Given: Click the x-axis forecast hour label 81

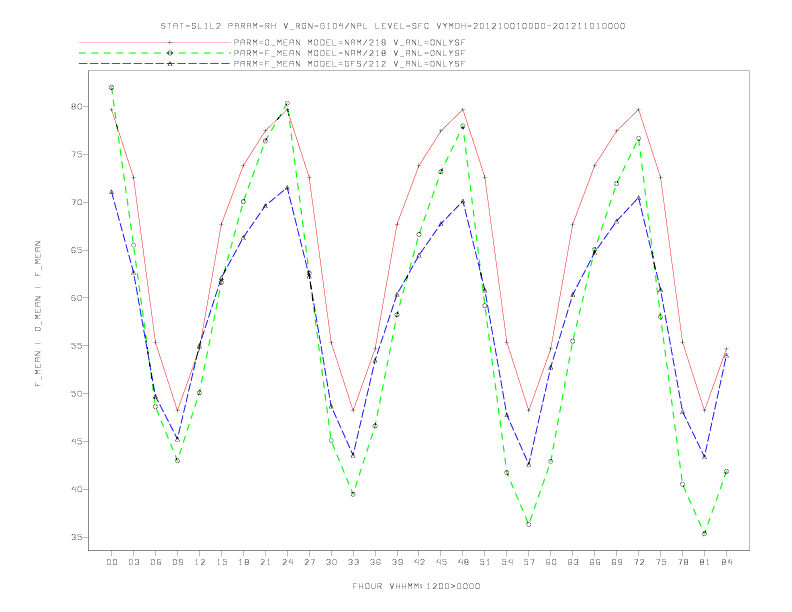Looking at the screenshot, I should click(705, 562).
